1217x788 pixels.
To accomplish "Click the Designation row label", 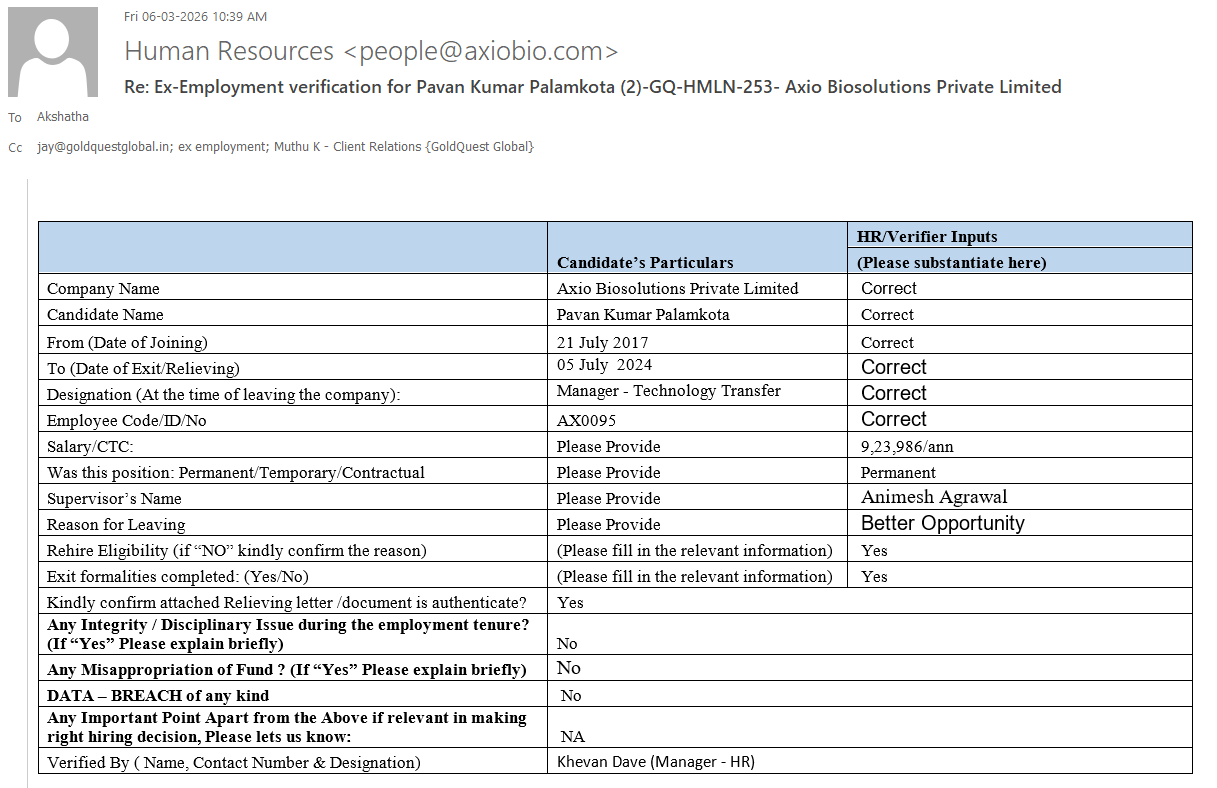I will (223, 394).
